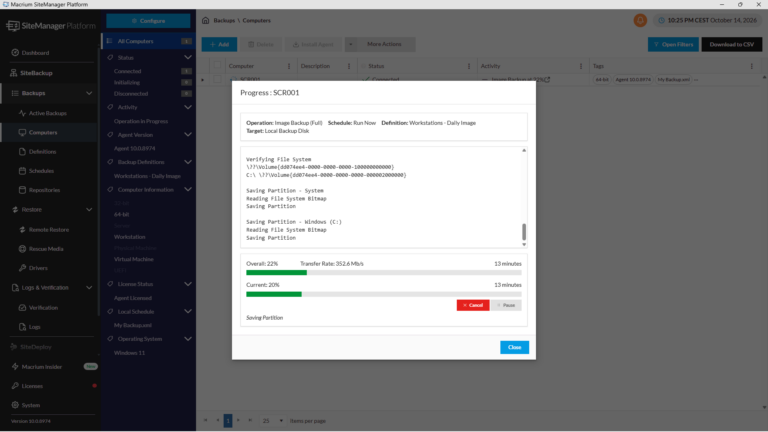Viewport: 768px width, 432px height.
Task: Pause the running backup
Action: 506,305
